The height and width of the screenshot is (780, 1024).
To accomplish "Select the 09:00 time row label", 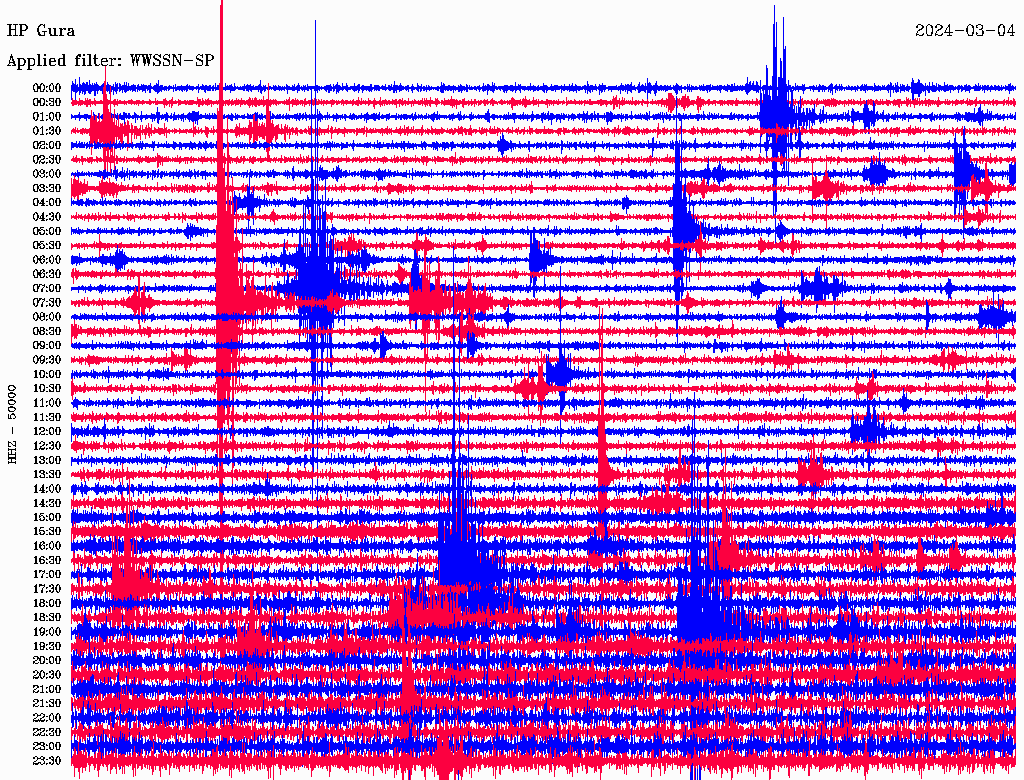I will coord(46,346).
